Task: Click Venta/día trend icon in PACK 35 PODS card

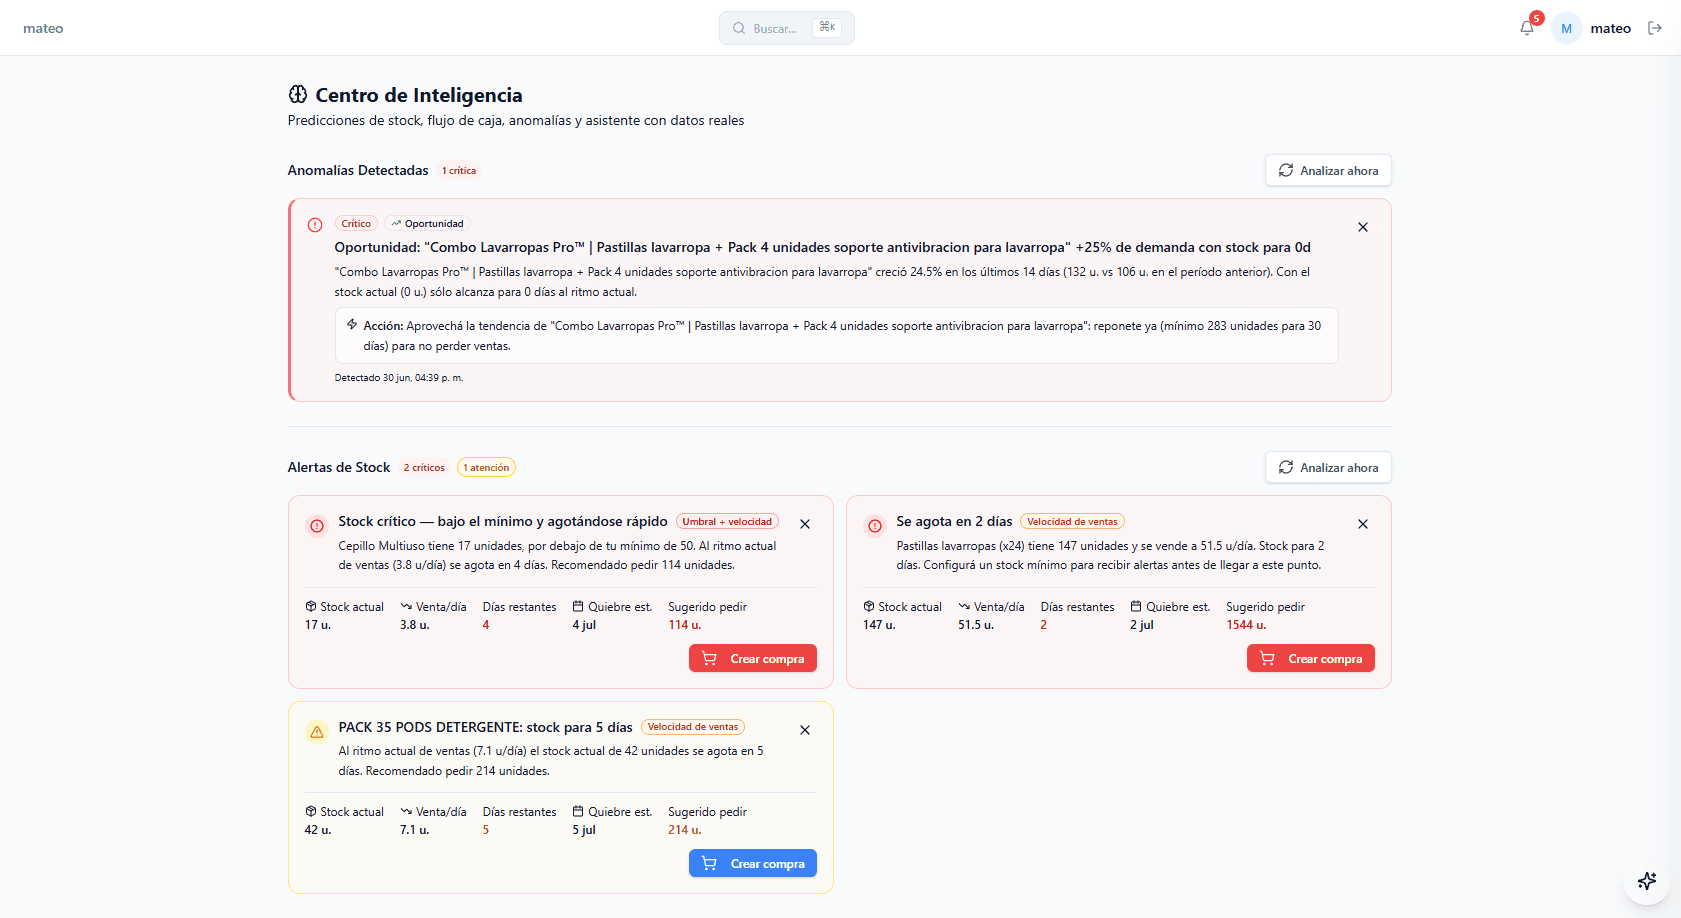Action: (x=406, y=811)
